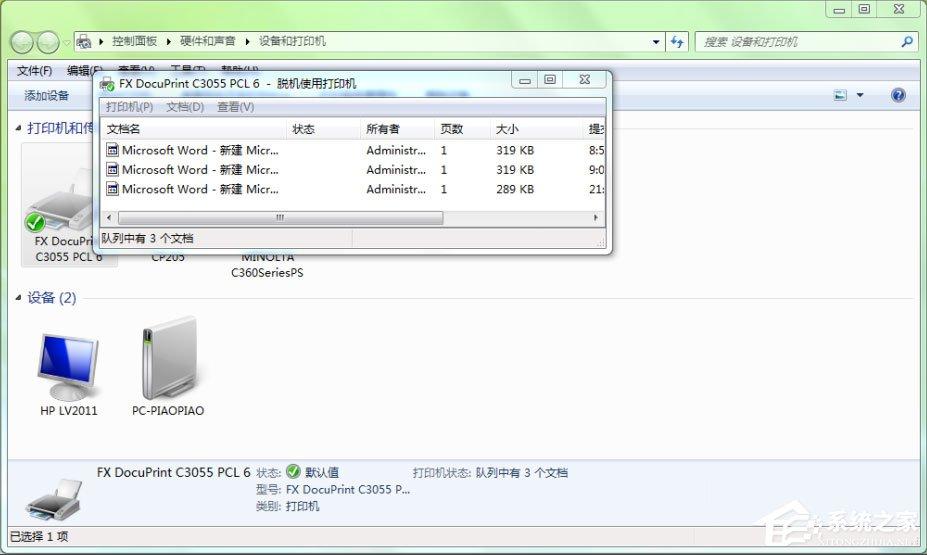The width and height of the screenshot is (927, 555).
Task: Collapse the 设备 (2) section
Action: 18,297
